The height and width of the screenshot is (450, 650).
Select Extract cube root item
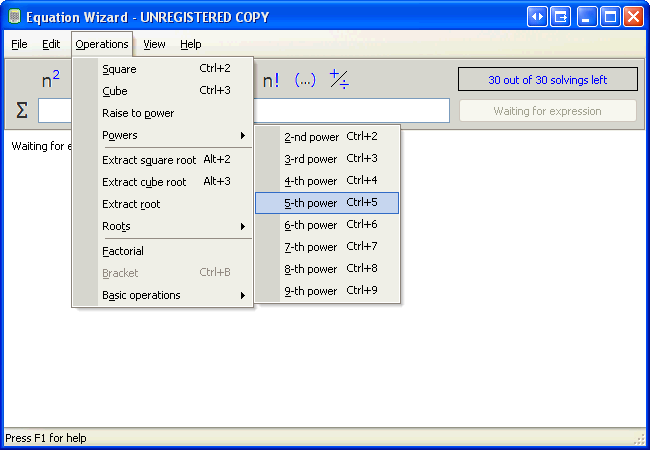click(162, 181)
